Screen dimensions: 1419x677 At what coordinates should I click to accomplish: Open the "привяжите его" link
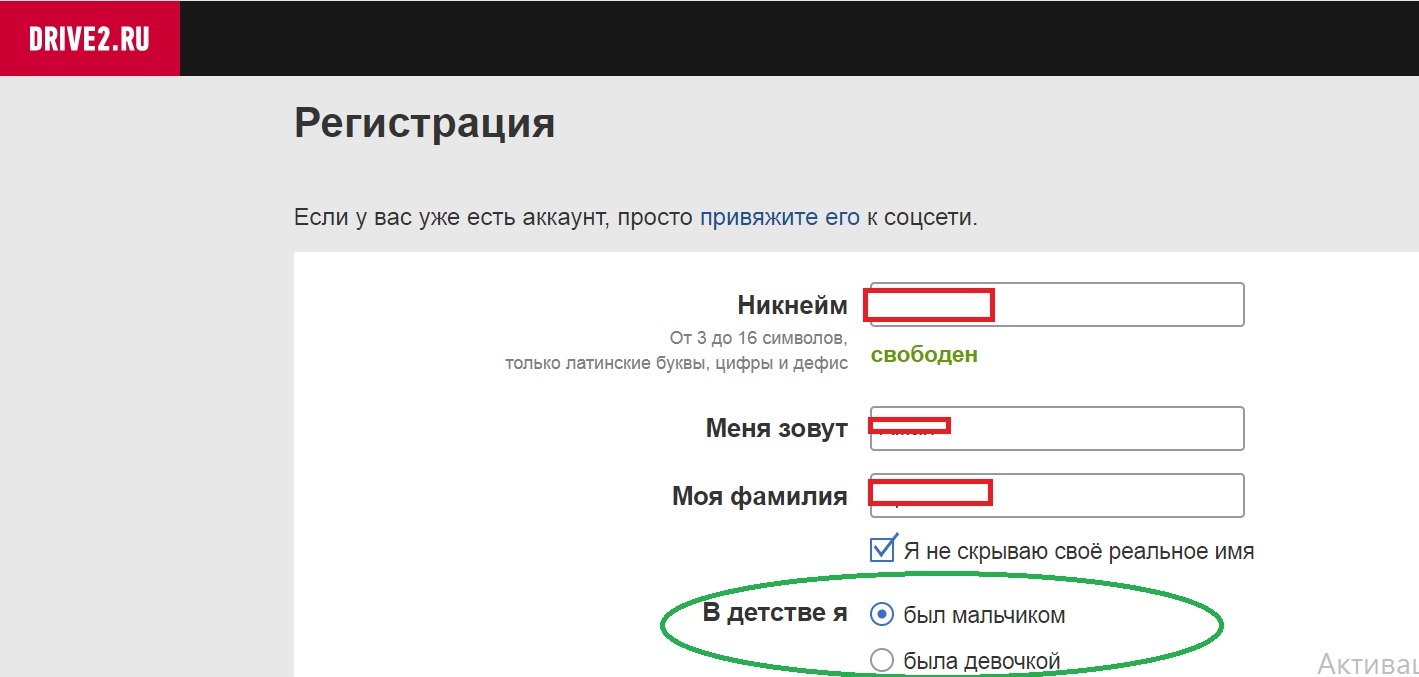click(x=779, y=217)
